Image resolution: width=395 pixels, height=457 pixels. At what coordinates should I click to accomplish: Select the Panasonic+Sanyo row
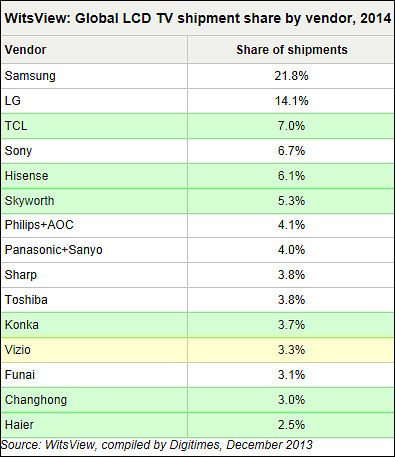[x=197, y=250]
